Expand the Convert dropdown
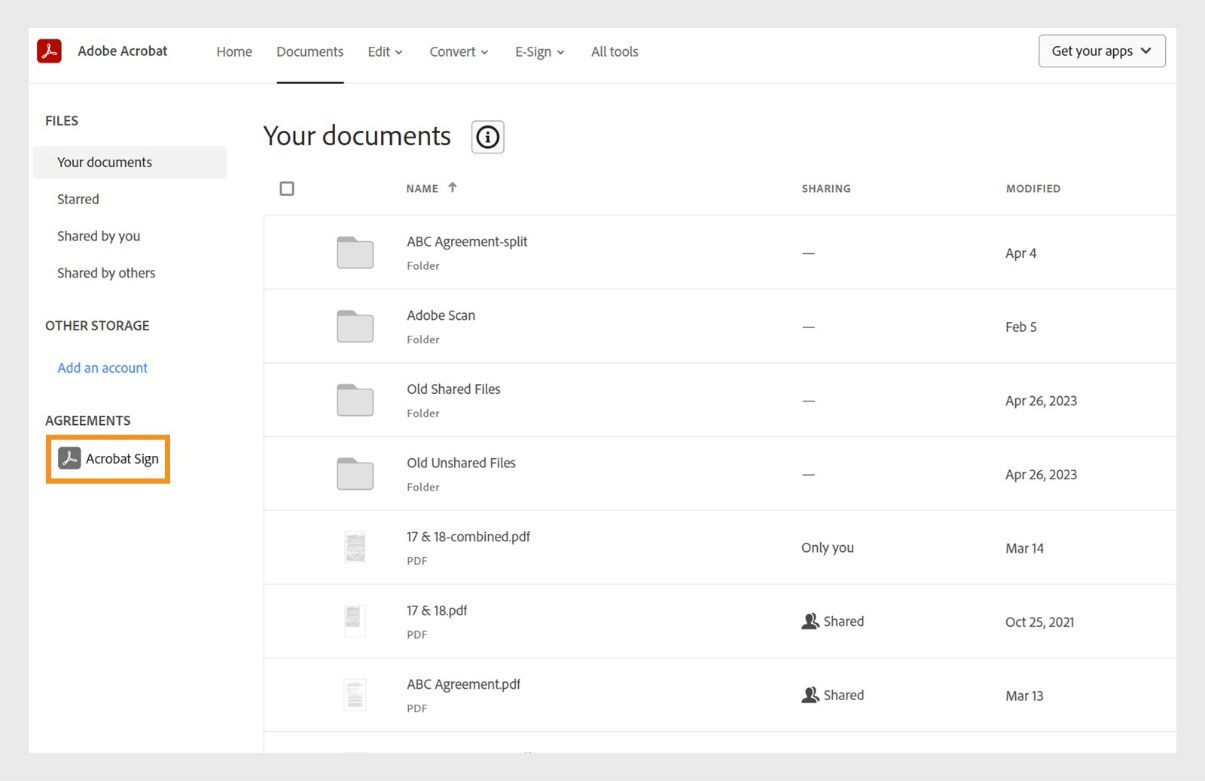This screenshot has height=781, width=1205. [x=458, y=51]
